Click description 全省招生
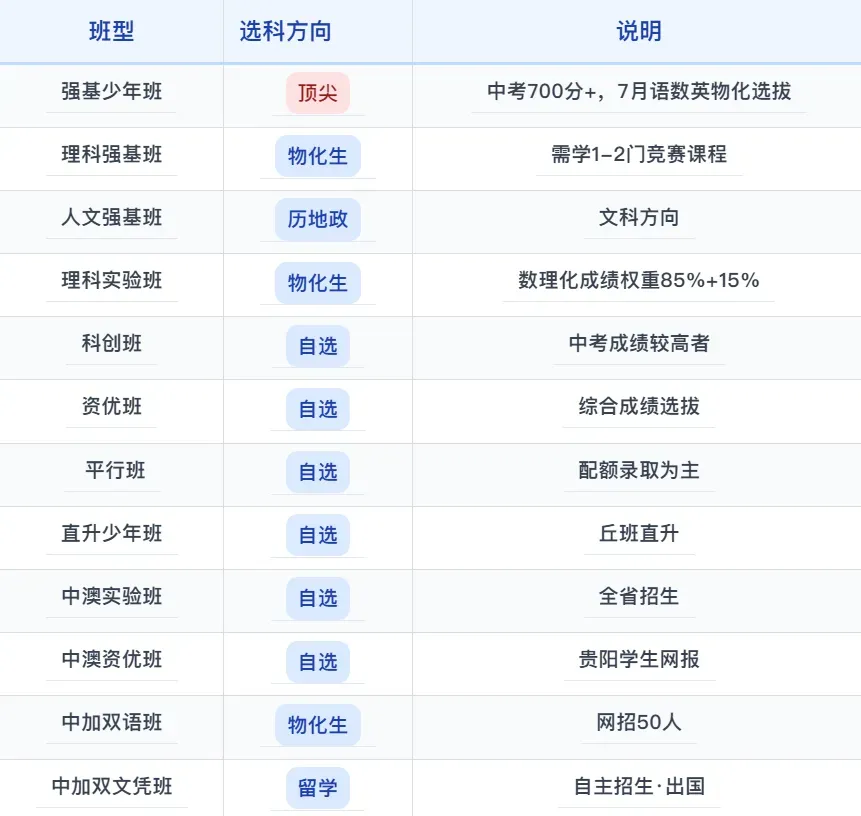861x816 pixels. [x=639, y=596]
